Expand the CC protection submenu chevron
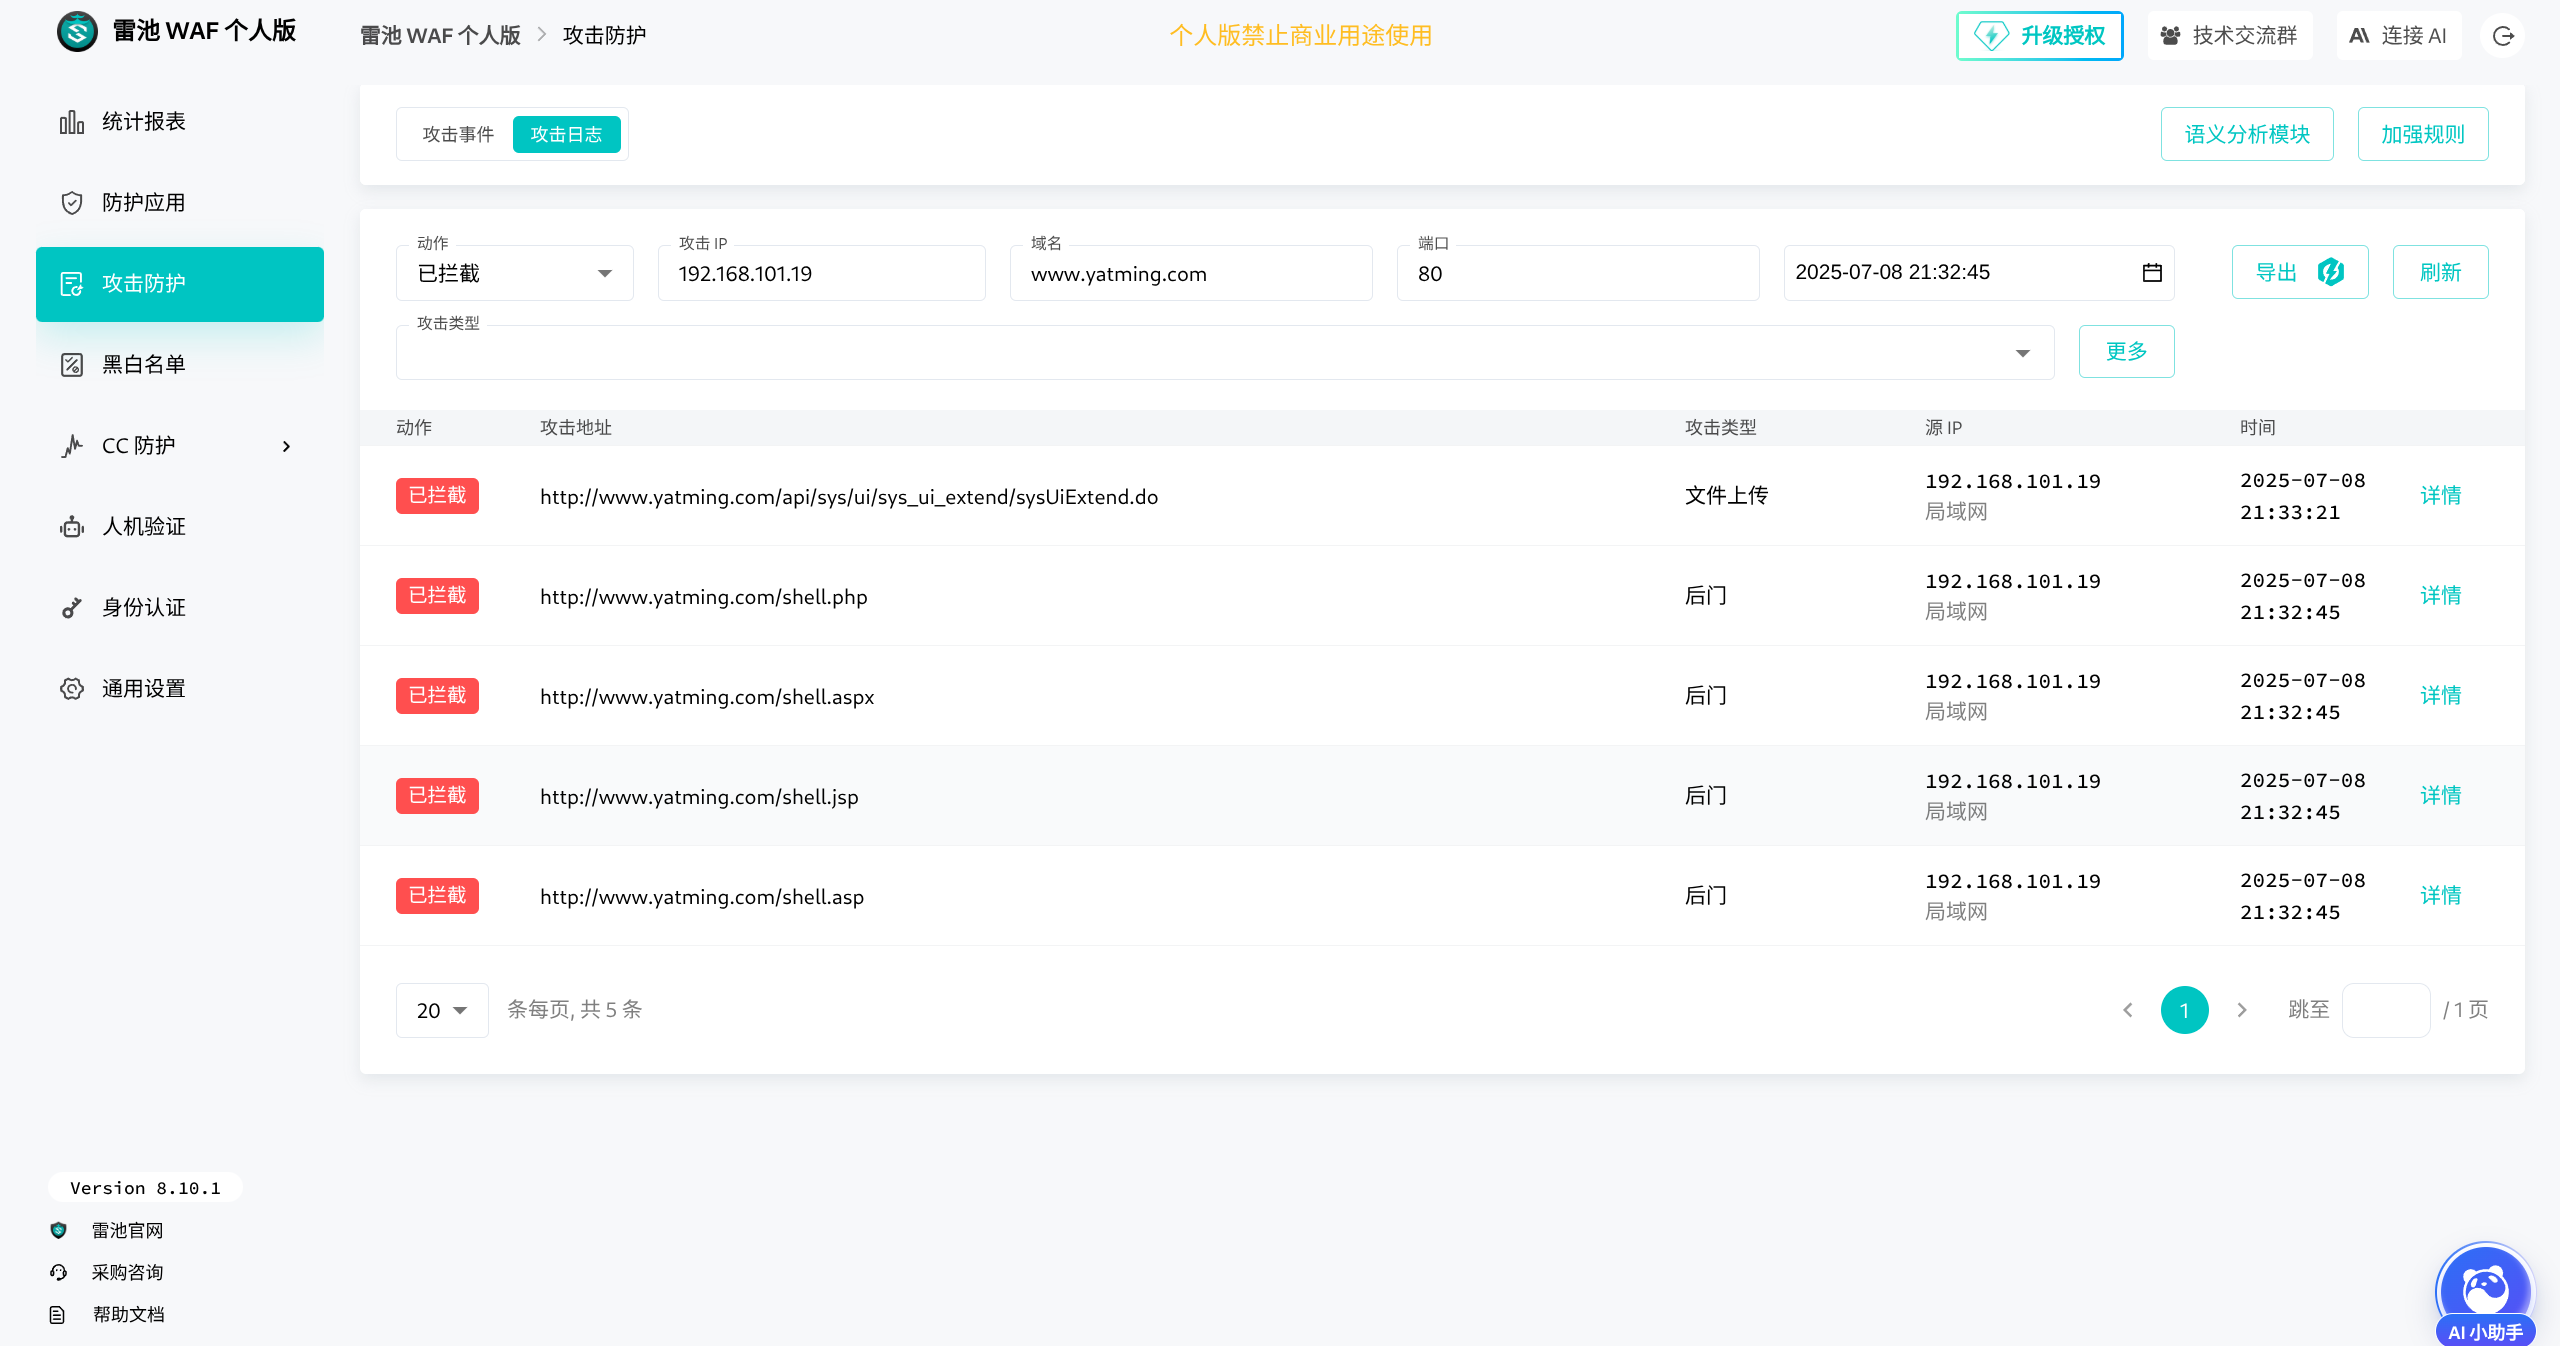This screenshot has width=2560, height=1346. [287, 446]
